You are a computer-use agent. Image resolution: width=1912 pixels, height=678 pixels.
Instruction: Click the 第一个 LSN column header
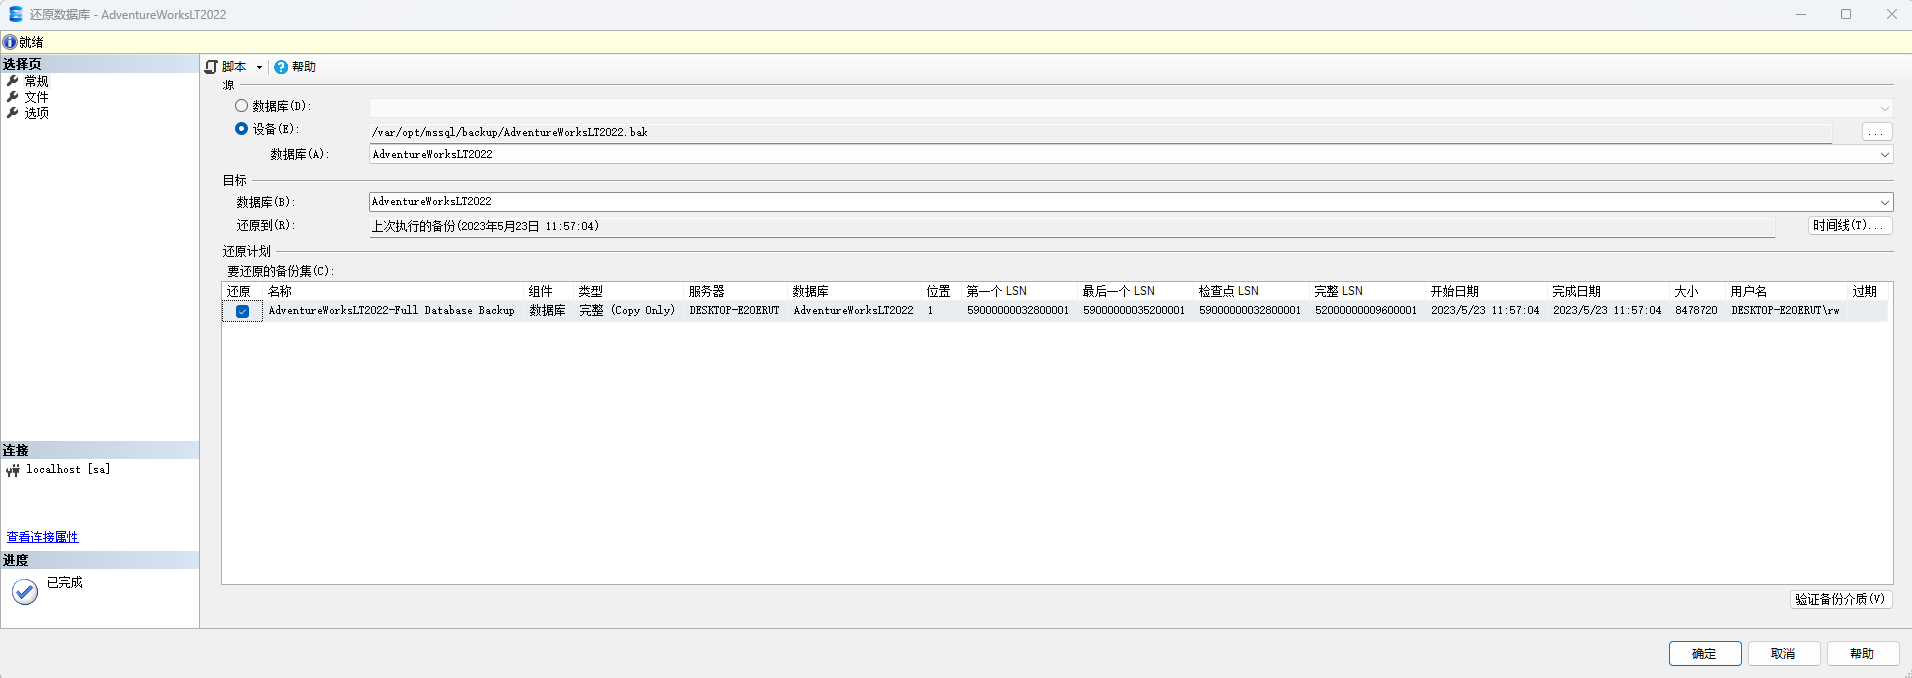coord(1020,291)
